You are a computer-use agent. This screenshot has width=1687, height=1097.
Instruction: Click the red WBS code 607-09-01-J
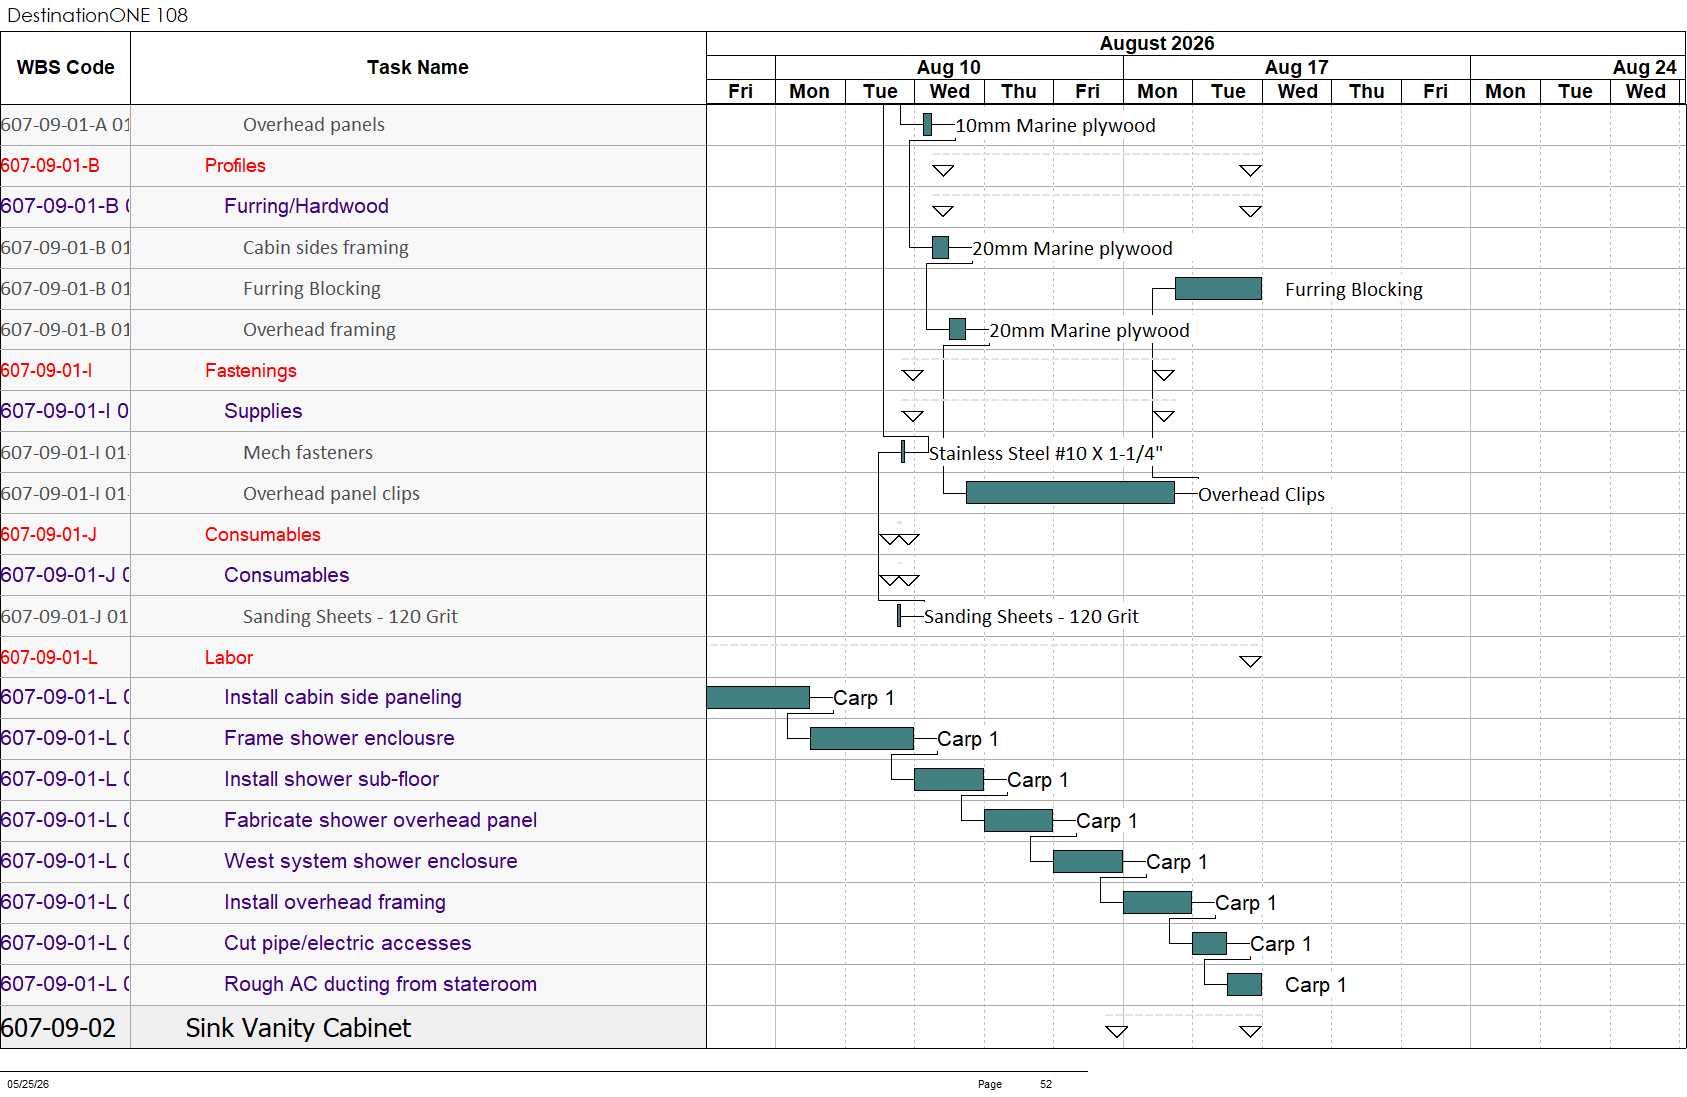coord(49,535)
